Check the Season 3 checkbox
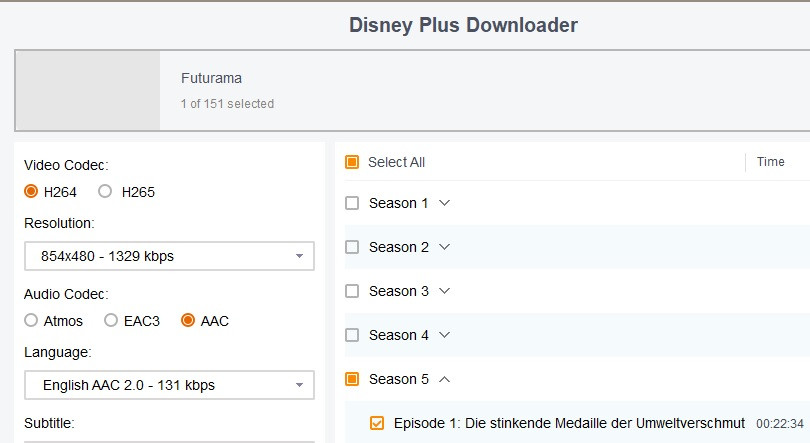This screenshot has width=810, height=443. [352, 291]
